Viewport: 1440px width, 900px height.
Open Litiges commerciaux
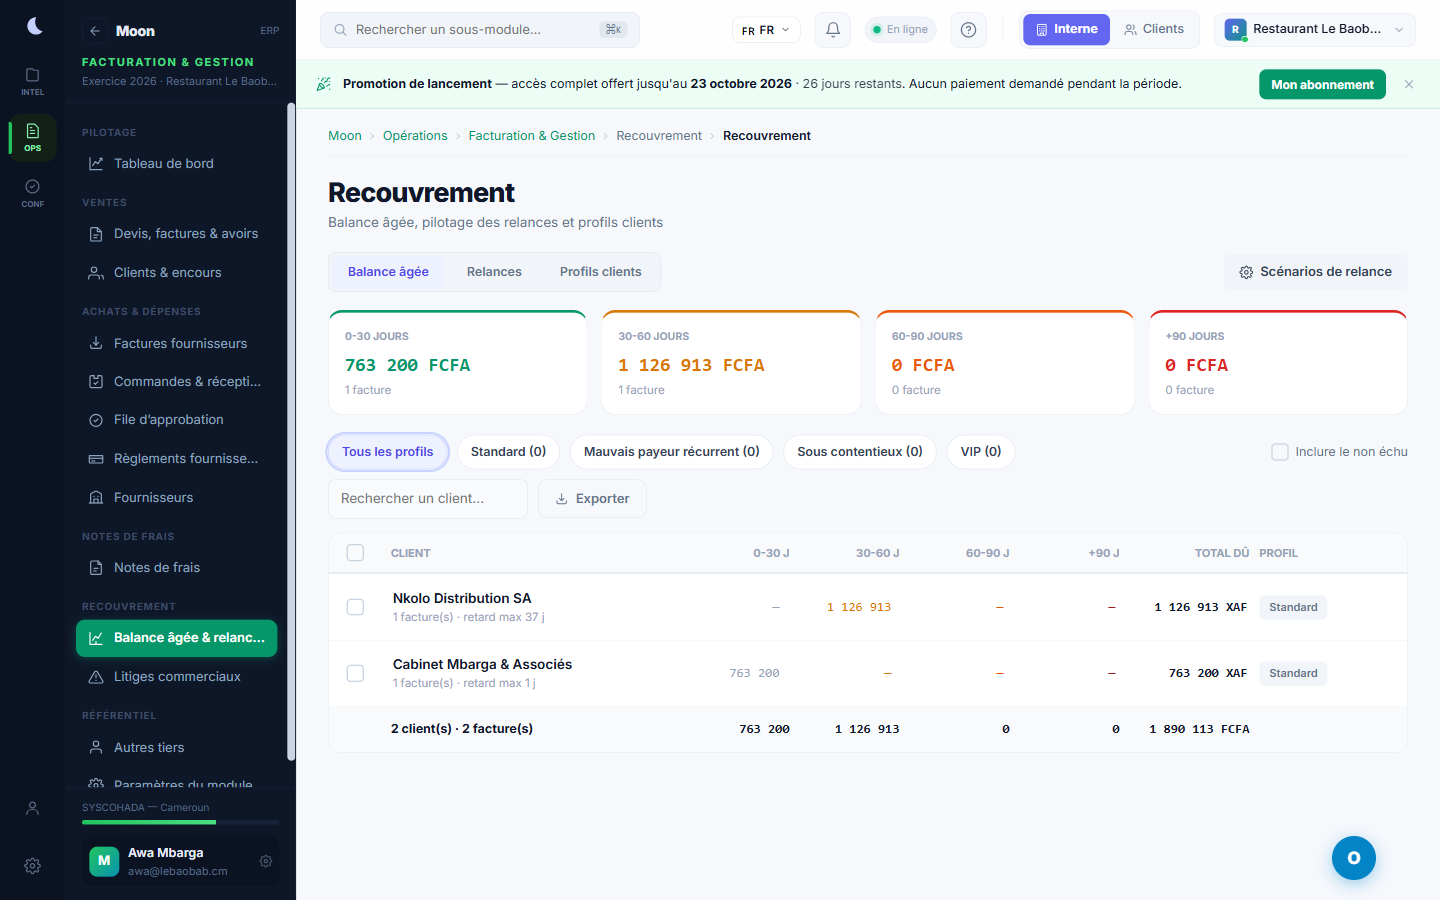176,677
